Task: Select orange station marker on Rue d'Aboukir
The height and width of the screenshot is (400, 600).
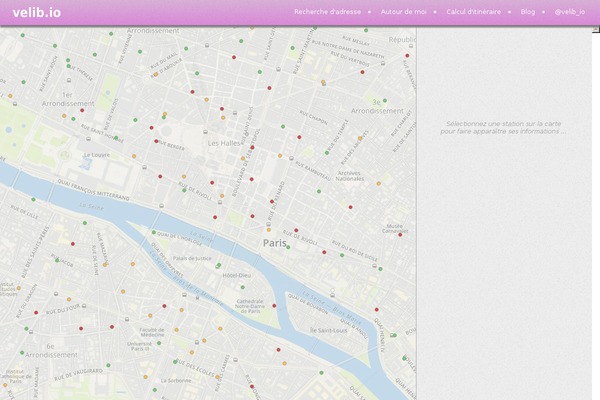Action: click(x=156, y=74)
